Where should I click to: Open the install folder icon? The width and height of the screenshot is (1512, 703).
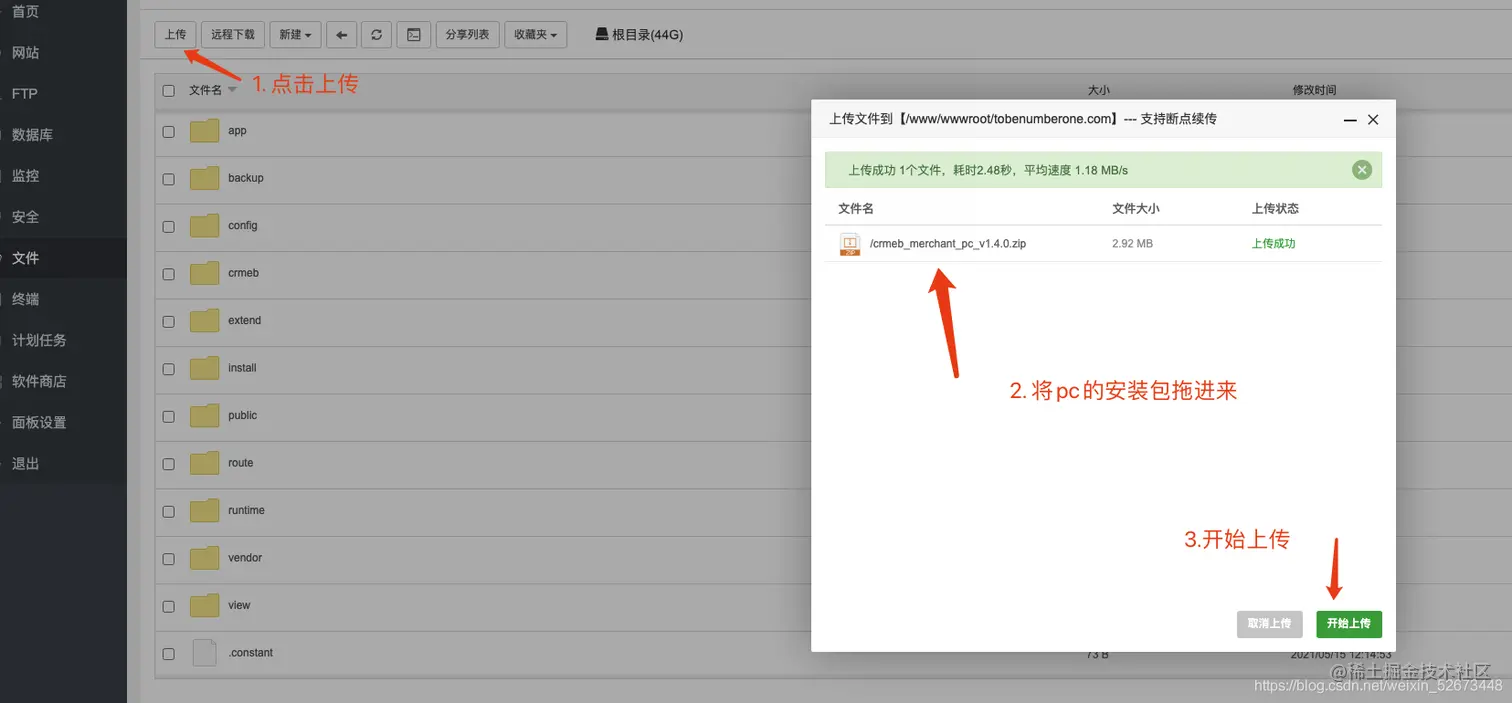[x=204, y=368]
